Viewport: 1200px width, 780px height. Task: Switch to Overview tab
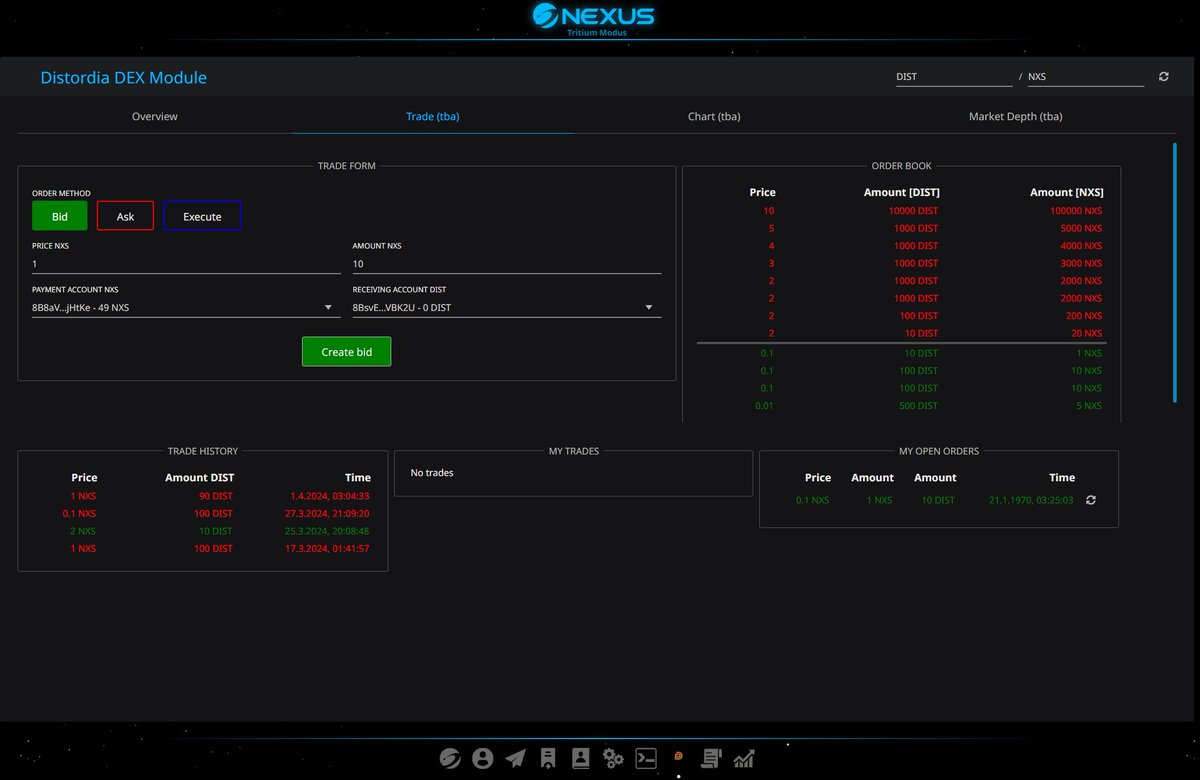155,116
